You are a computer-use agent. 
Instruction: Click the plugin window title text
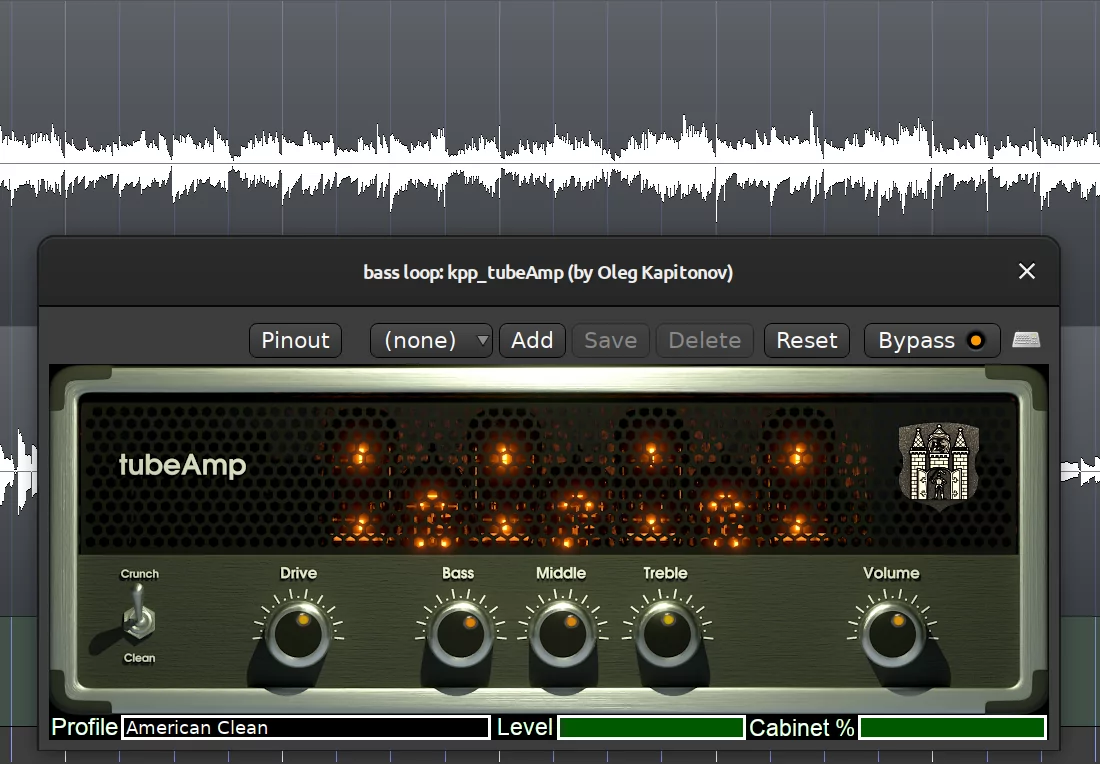[548, 272]
